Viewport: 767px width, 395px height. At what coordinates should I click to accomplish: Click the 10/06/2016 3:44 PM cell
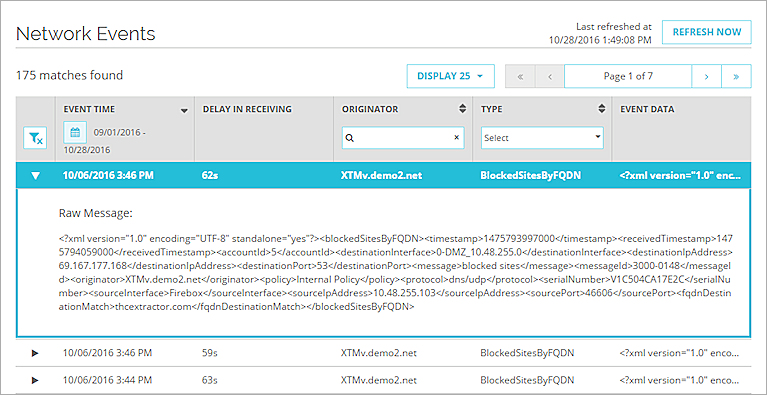[x=108, y=380]
